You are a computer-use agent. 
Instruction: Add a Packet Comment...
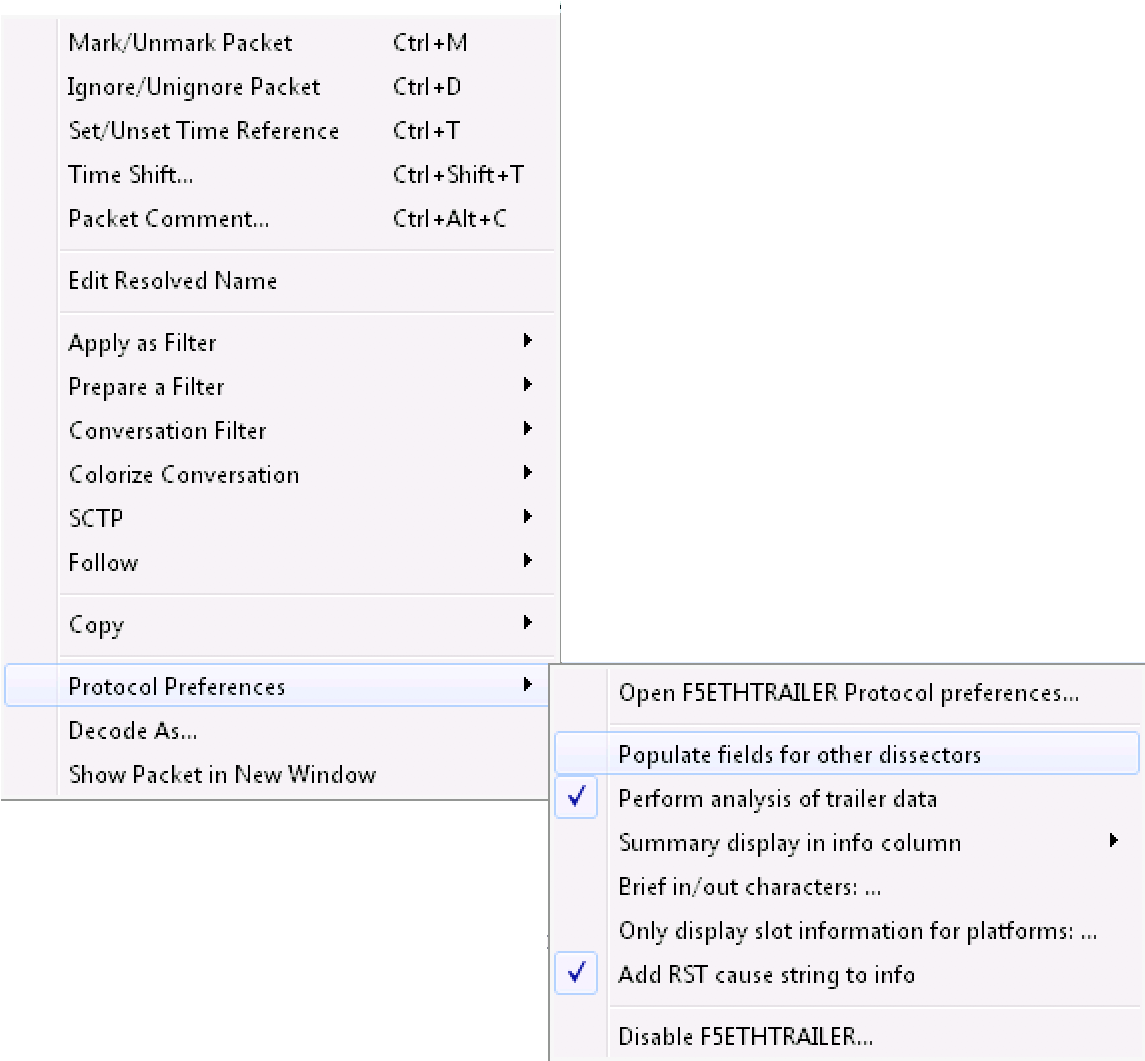pyautogui.click(x=280, y=218)
